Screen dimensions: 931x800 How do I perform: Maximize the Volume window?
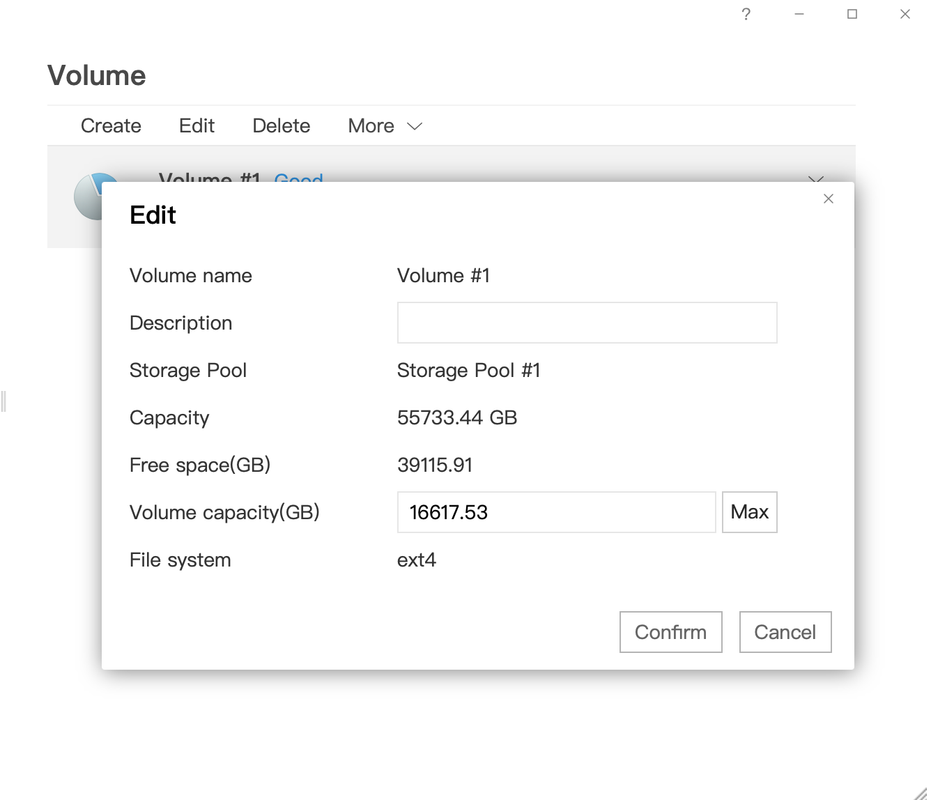(x=852, y=14)
